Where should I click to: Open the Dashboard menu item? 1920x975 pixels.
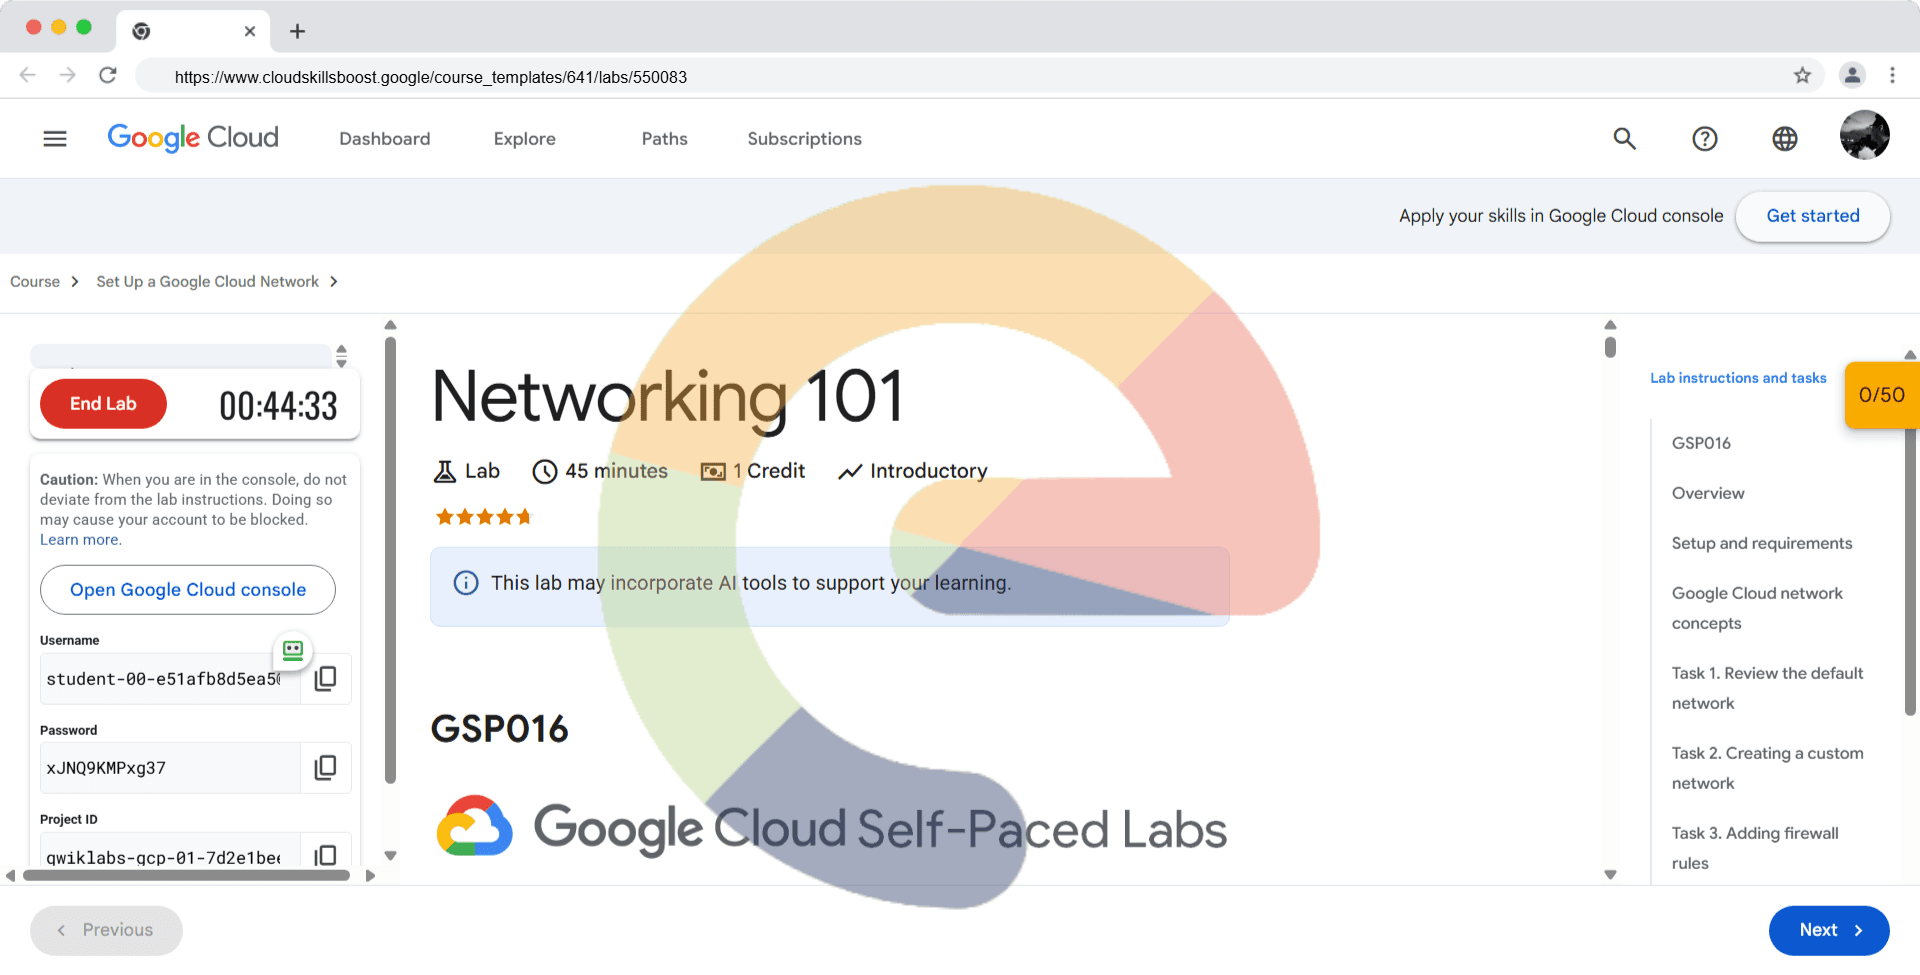tap(384, 139)
